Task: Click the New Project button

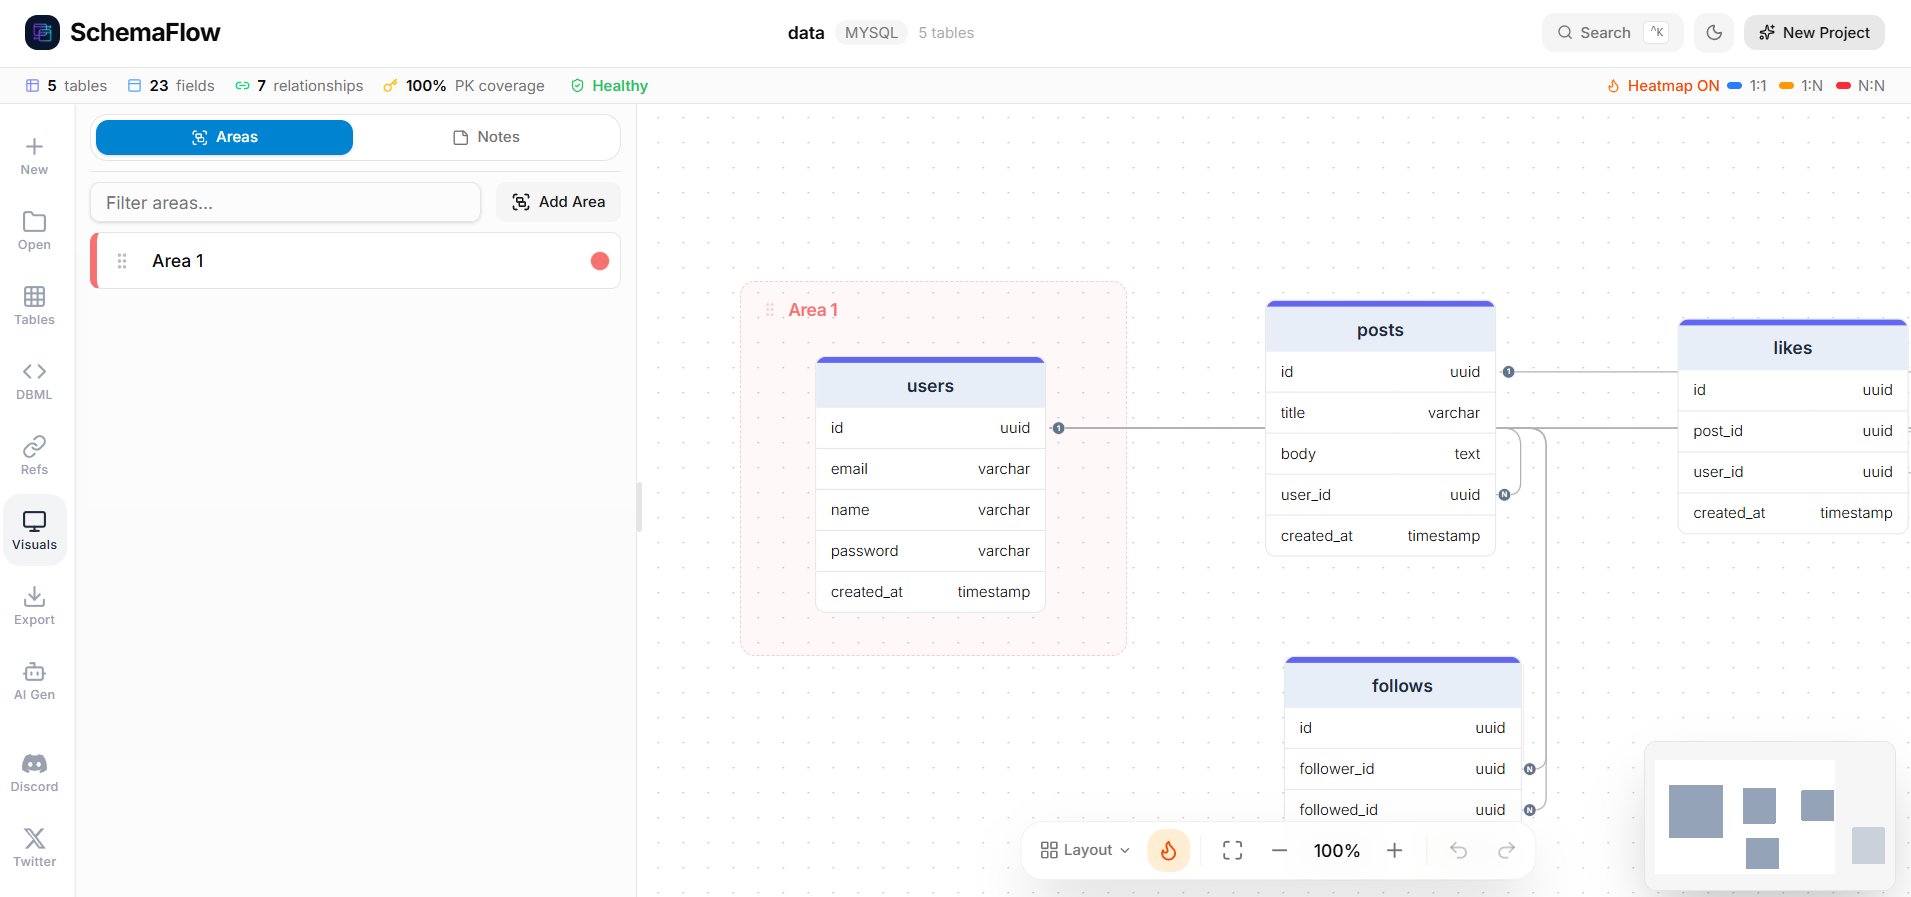Action: click(x=1813, y=33)
